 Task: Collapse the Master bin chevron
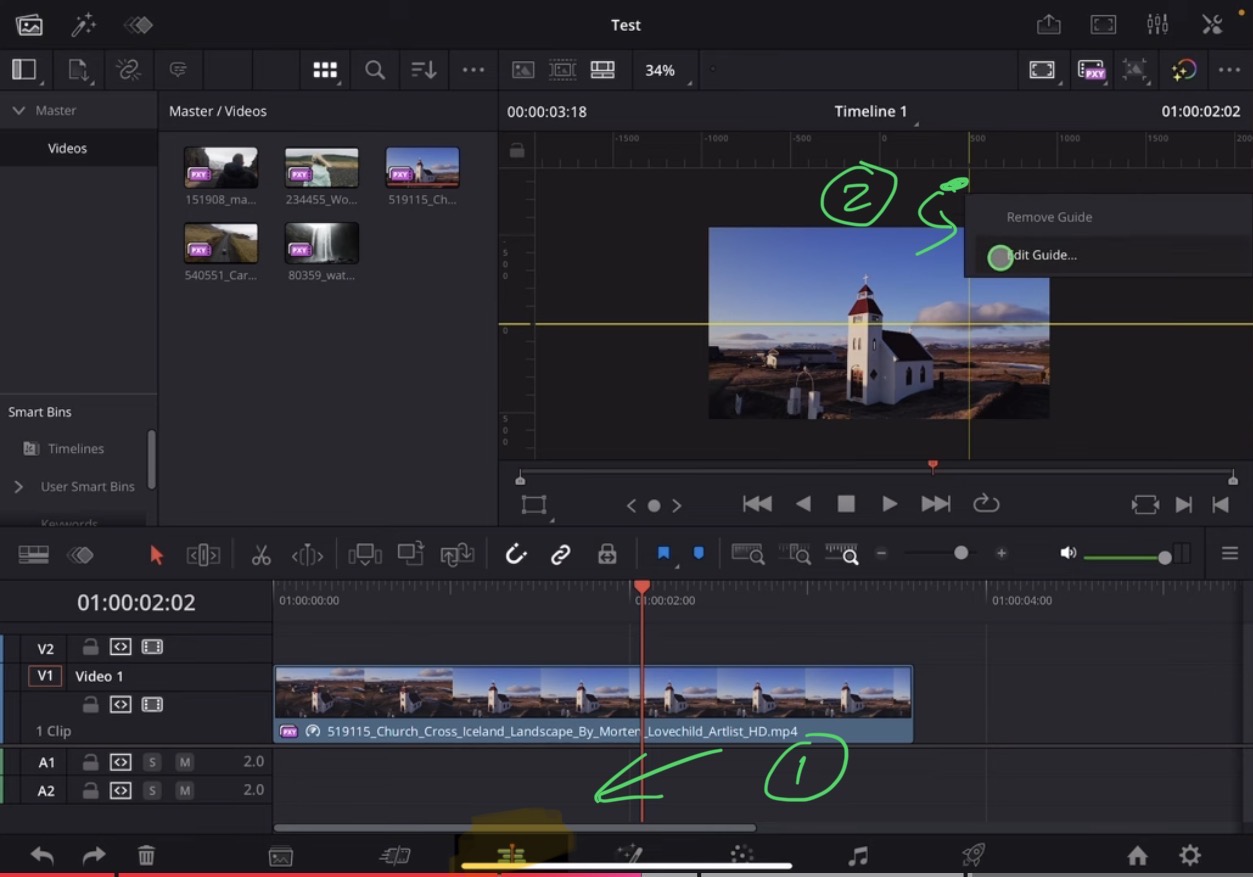pos(18,110)
